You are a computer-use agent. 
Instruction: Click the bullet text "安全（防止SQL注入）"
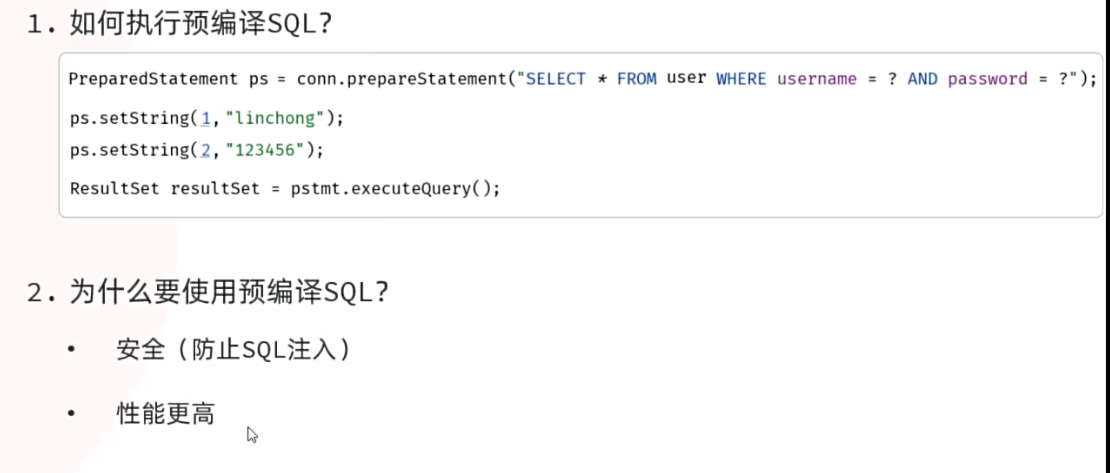pos(234,350)
